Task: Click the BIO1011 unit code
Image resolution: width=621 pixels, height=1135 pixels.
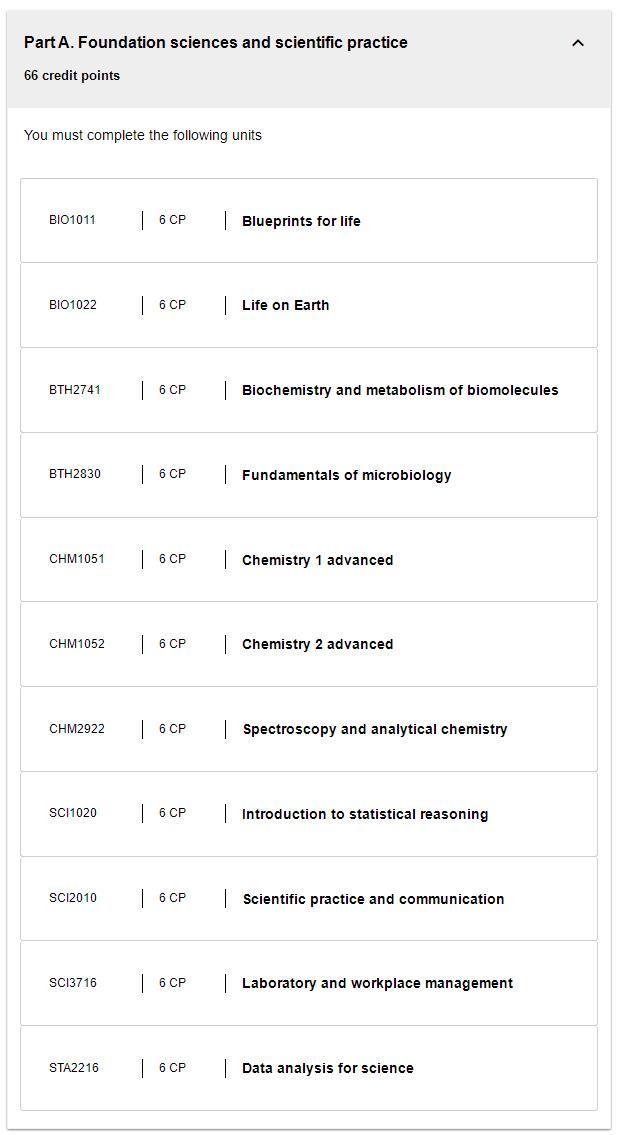Action: click(72, 220)
